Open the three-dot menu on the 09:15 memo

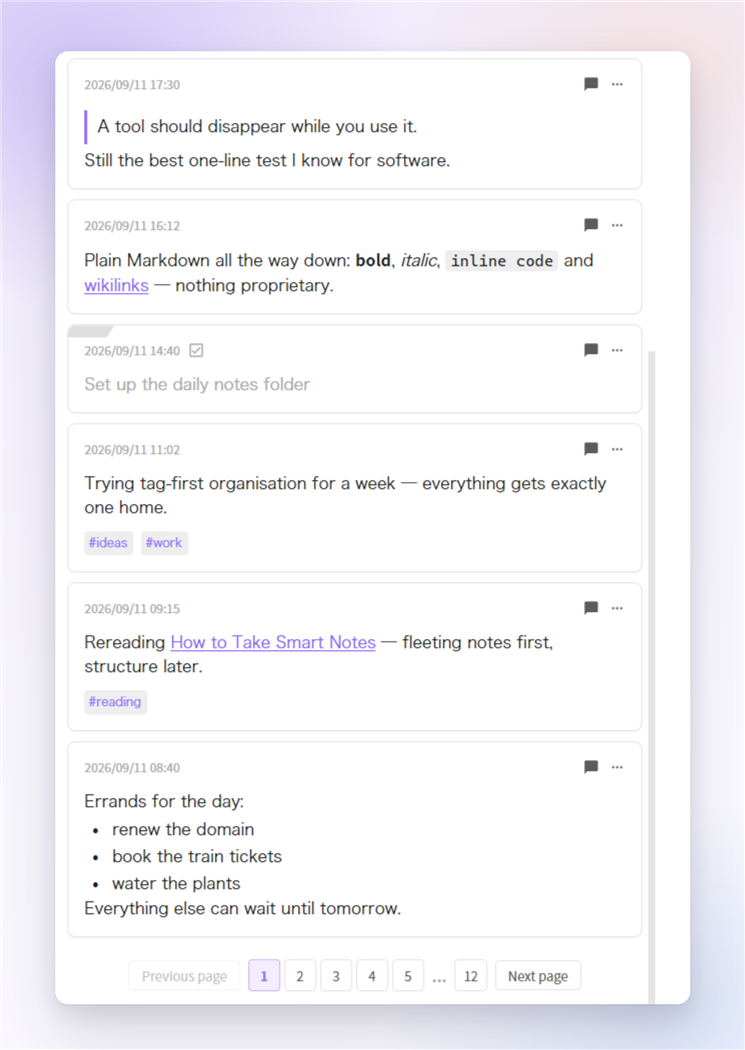pyautogui.click(x=617, y=607)
